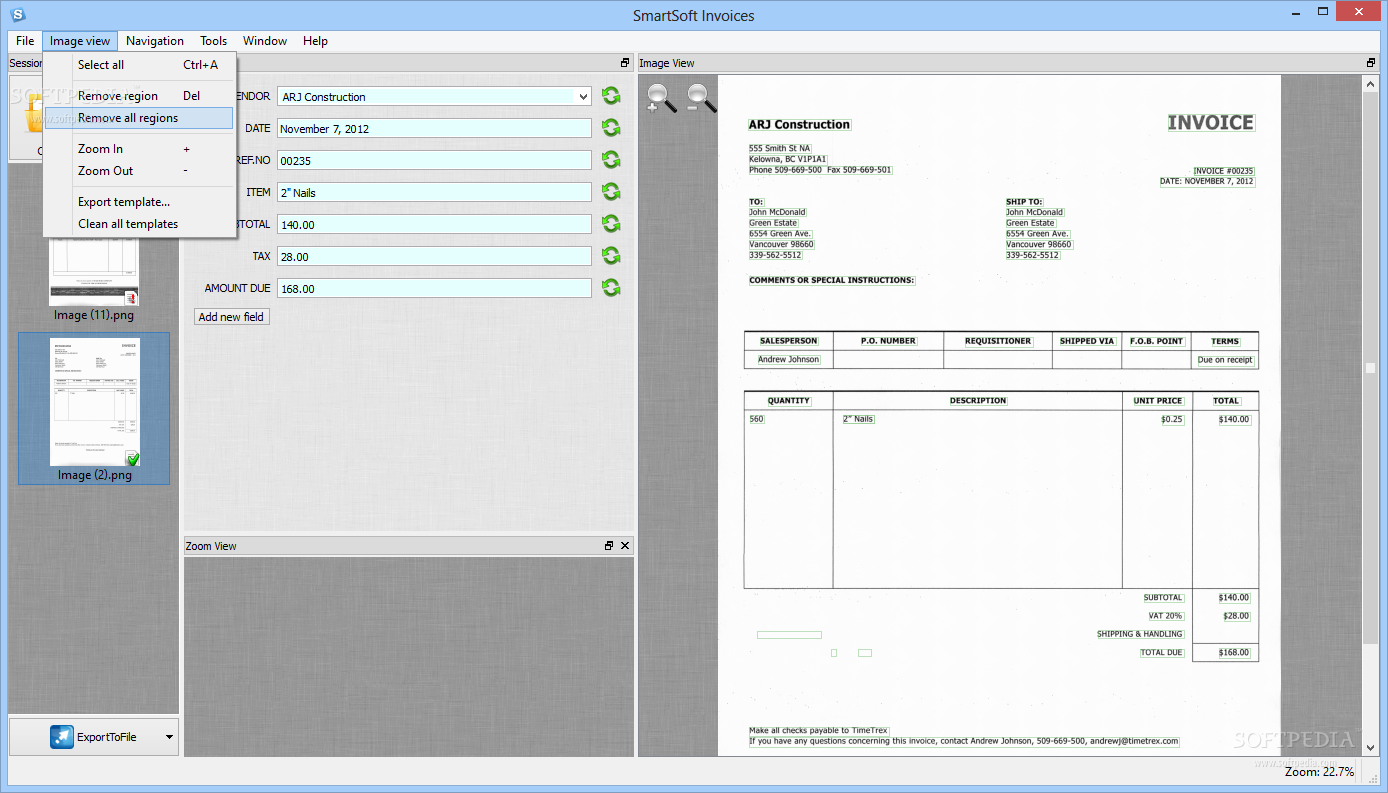This screenshot has width=1388, height=793.
Task: Open the VENDOR combo box dropdown
Action: pos(583,97)
